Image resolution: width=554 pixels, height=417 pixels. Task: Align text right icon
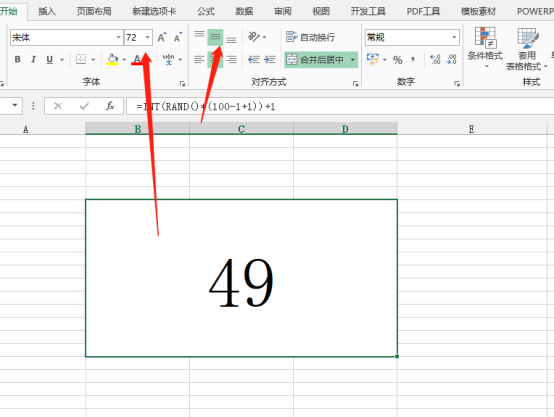[231, 59]
